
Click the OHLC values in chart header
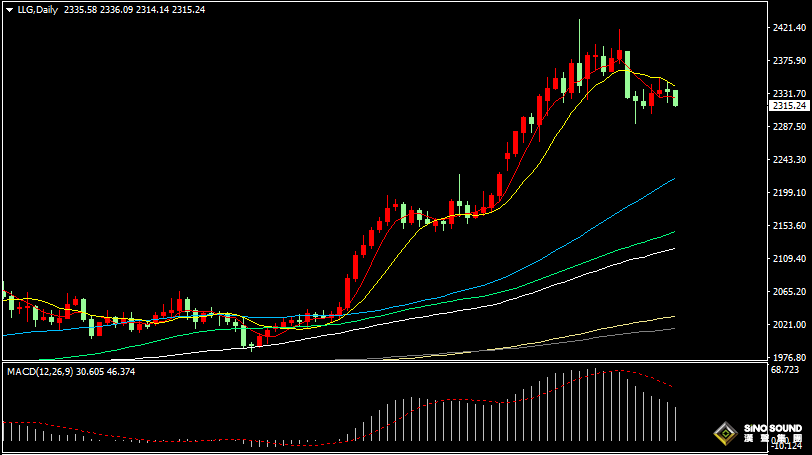135,9
